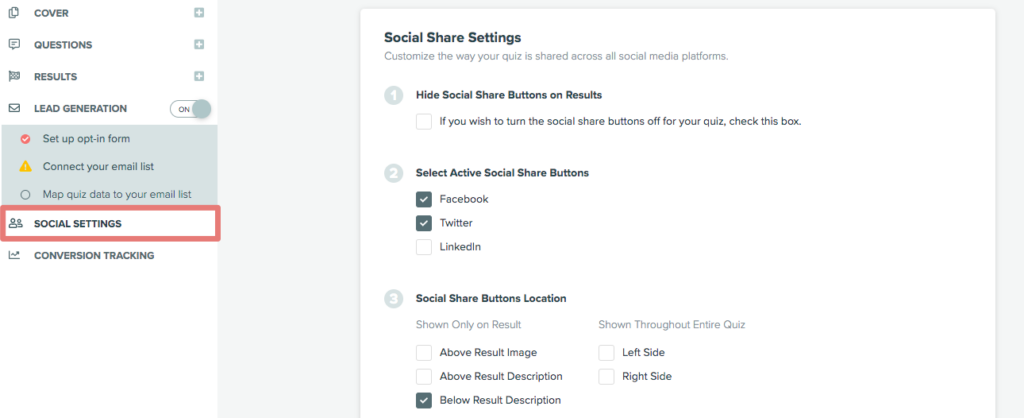Expand Results section with plus button
This screenshot has width=1024, height=418.
click(x=199, y=76)
